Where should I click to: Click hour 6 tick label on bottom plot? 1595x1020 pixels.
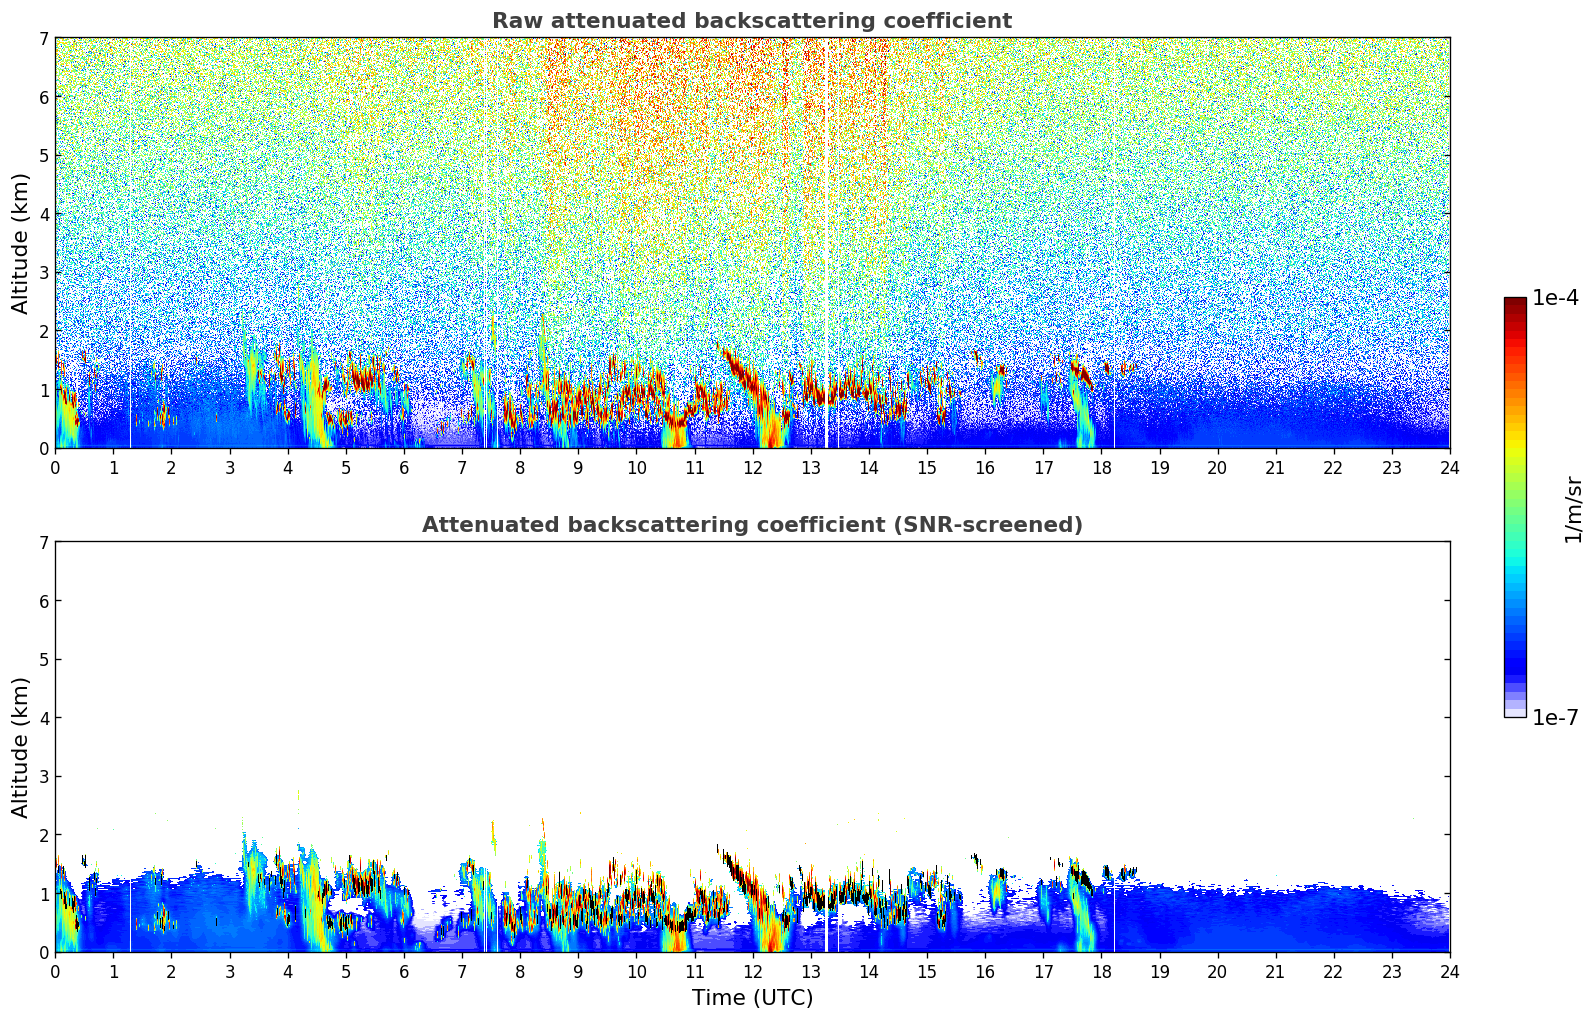click(x=404, y=971)
